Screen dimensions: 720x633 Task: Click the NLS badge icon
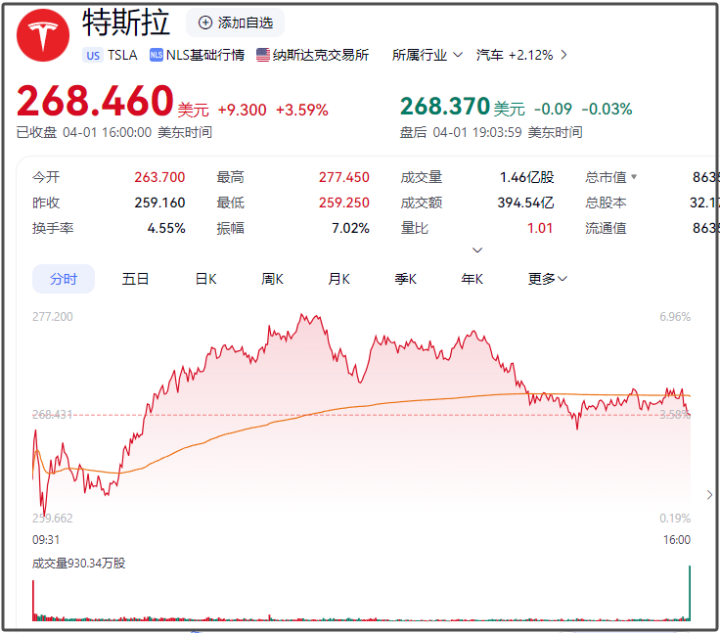coord(156,55)
